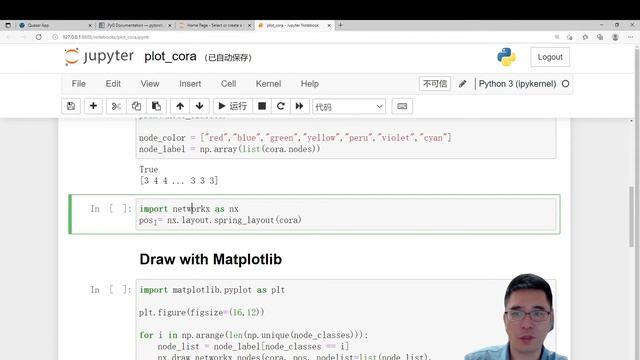Click the Jupyter logo
640x360 pixels.
[x=99, y=56]
